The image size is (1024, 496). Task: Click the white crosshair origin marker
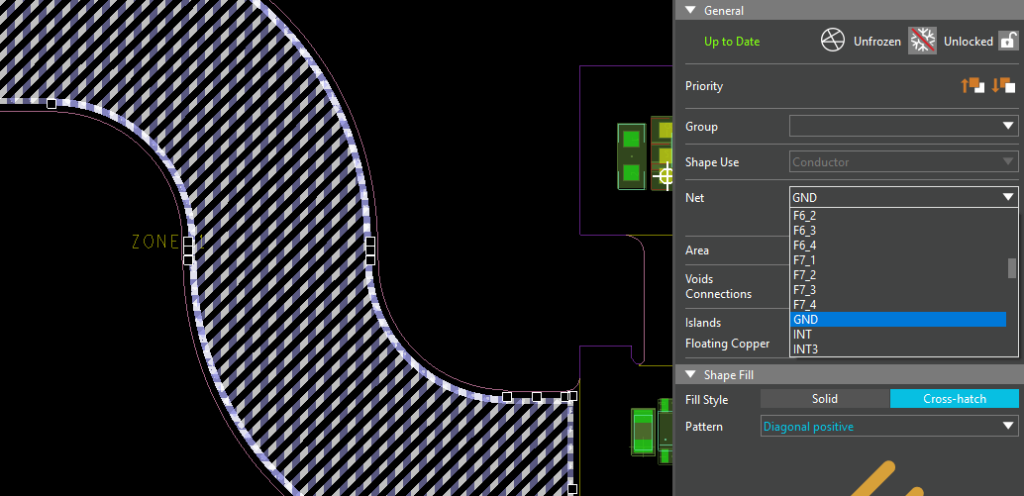(x=664, y=178)
